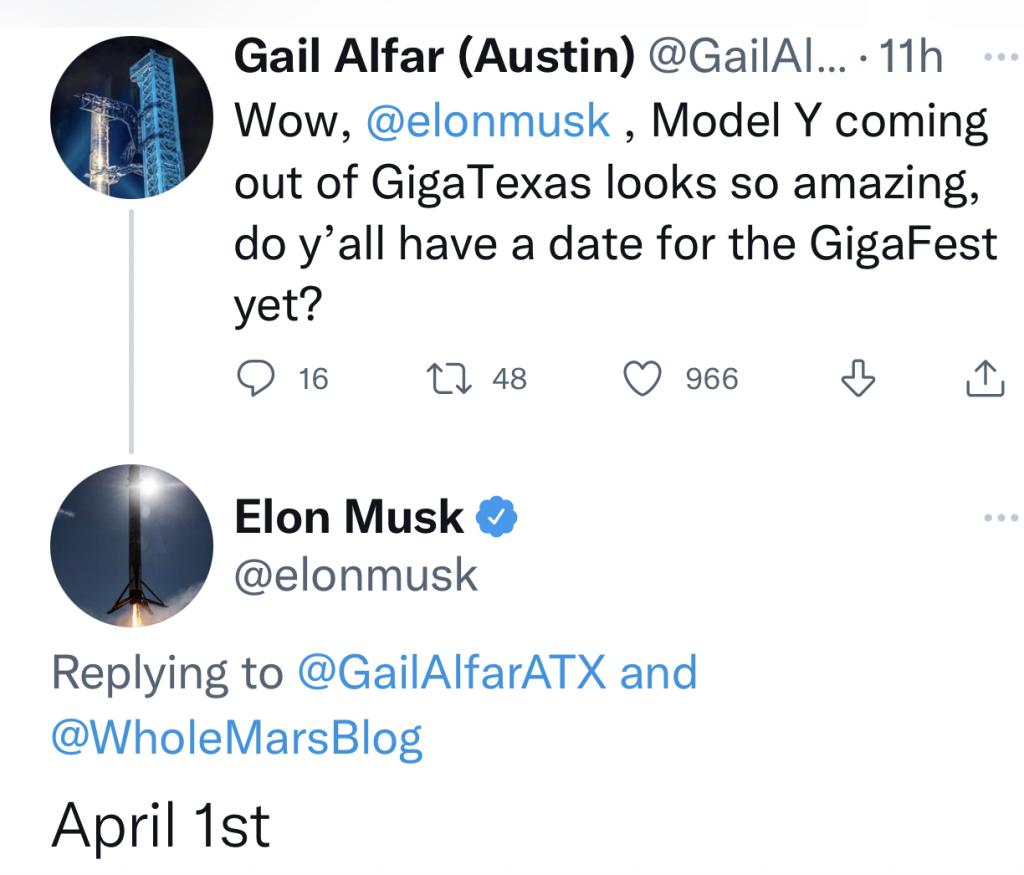Click the @elonmusk mention in Gail's tweet
1024x875 pixels.
(x=489, y=121)
